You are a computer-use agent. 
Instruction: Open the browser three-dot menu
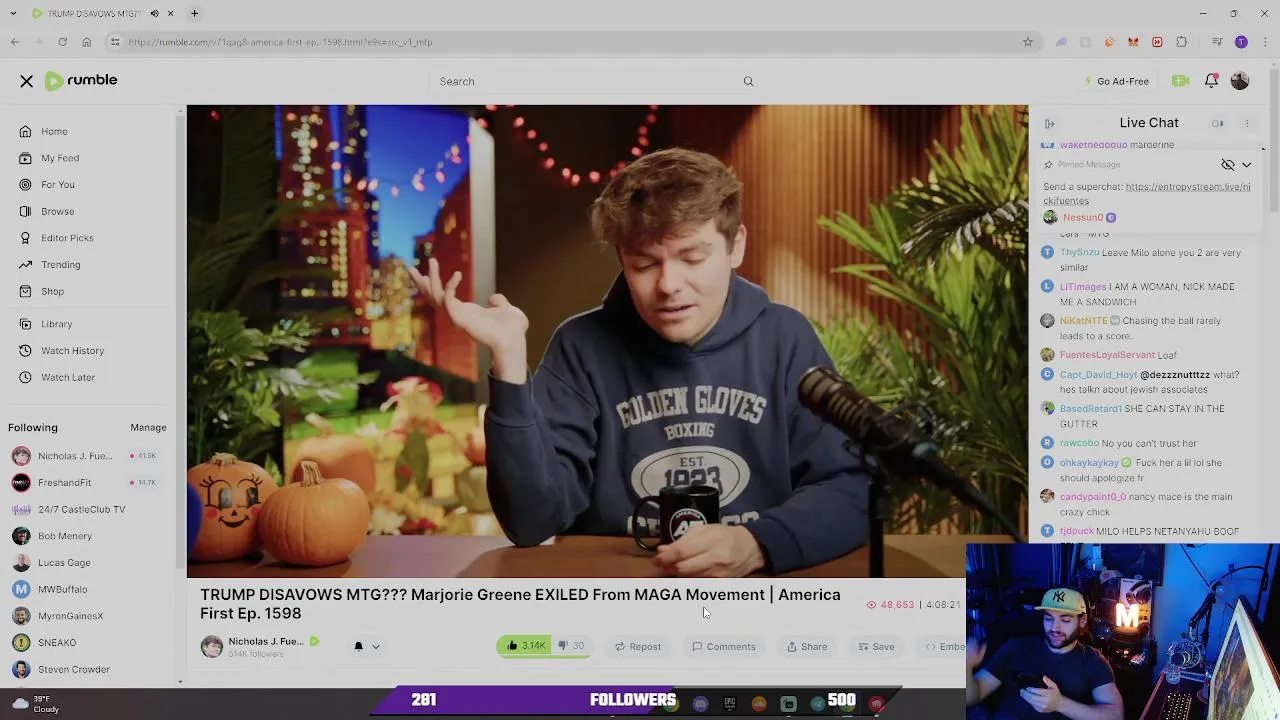tap(1263, 42)
